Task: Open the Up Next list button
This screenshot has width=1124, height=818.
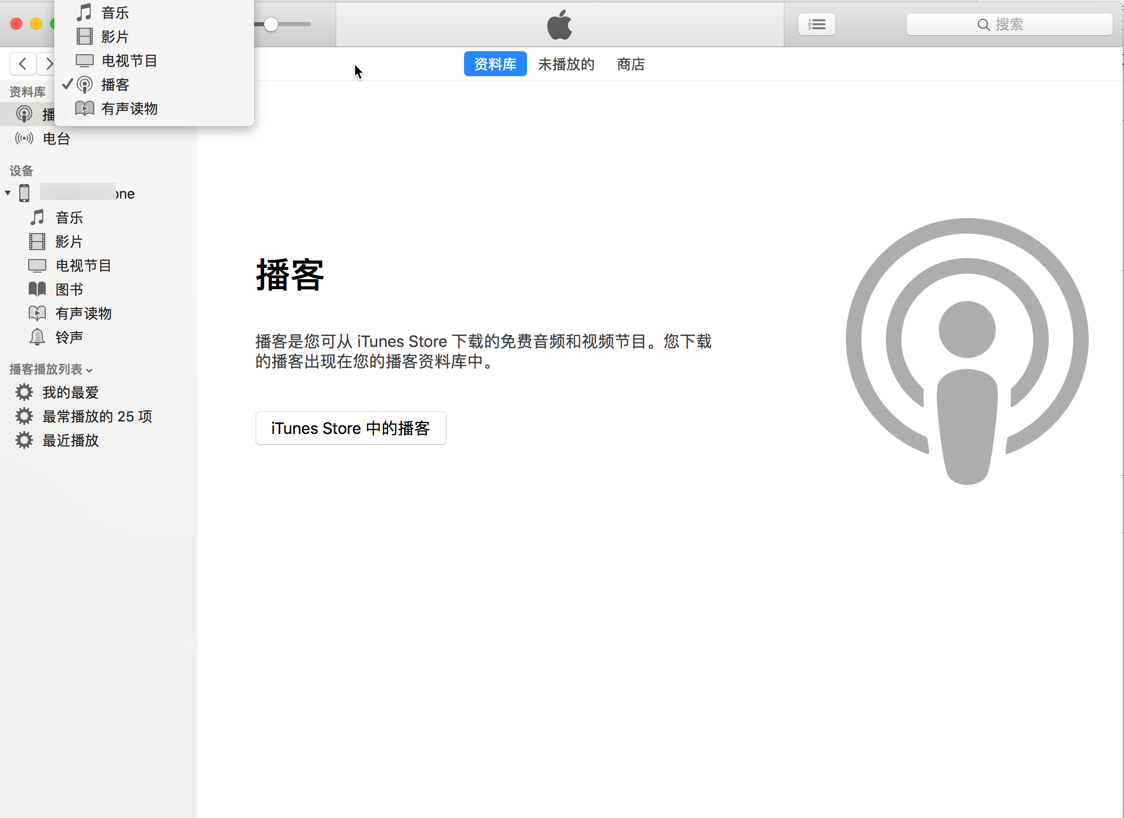Action: (x=816, y=24)
